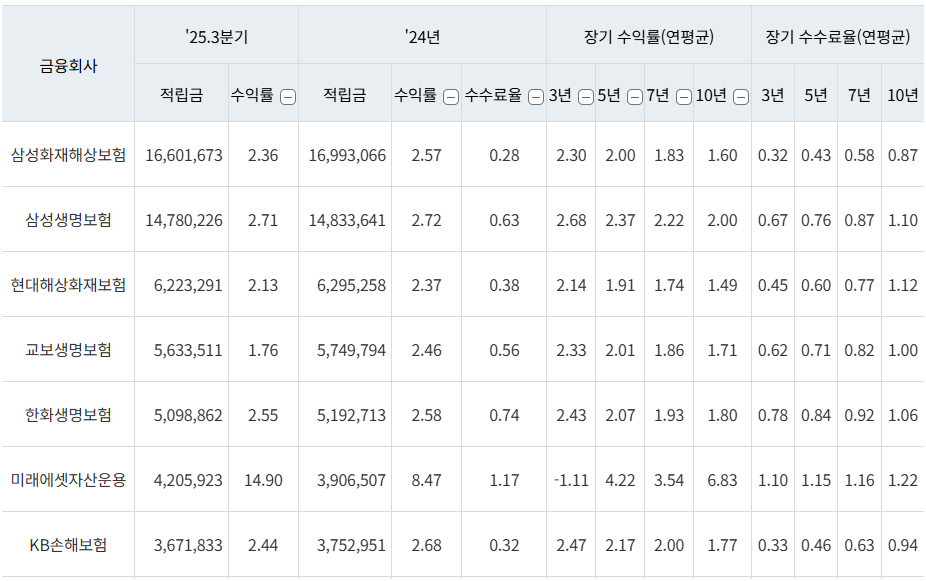Click the value 5,192,713
This screenshot has height=581, width=926.
point(351,415)
